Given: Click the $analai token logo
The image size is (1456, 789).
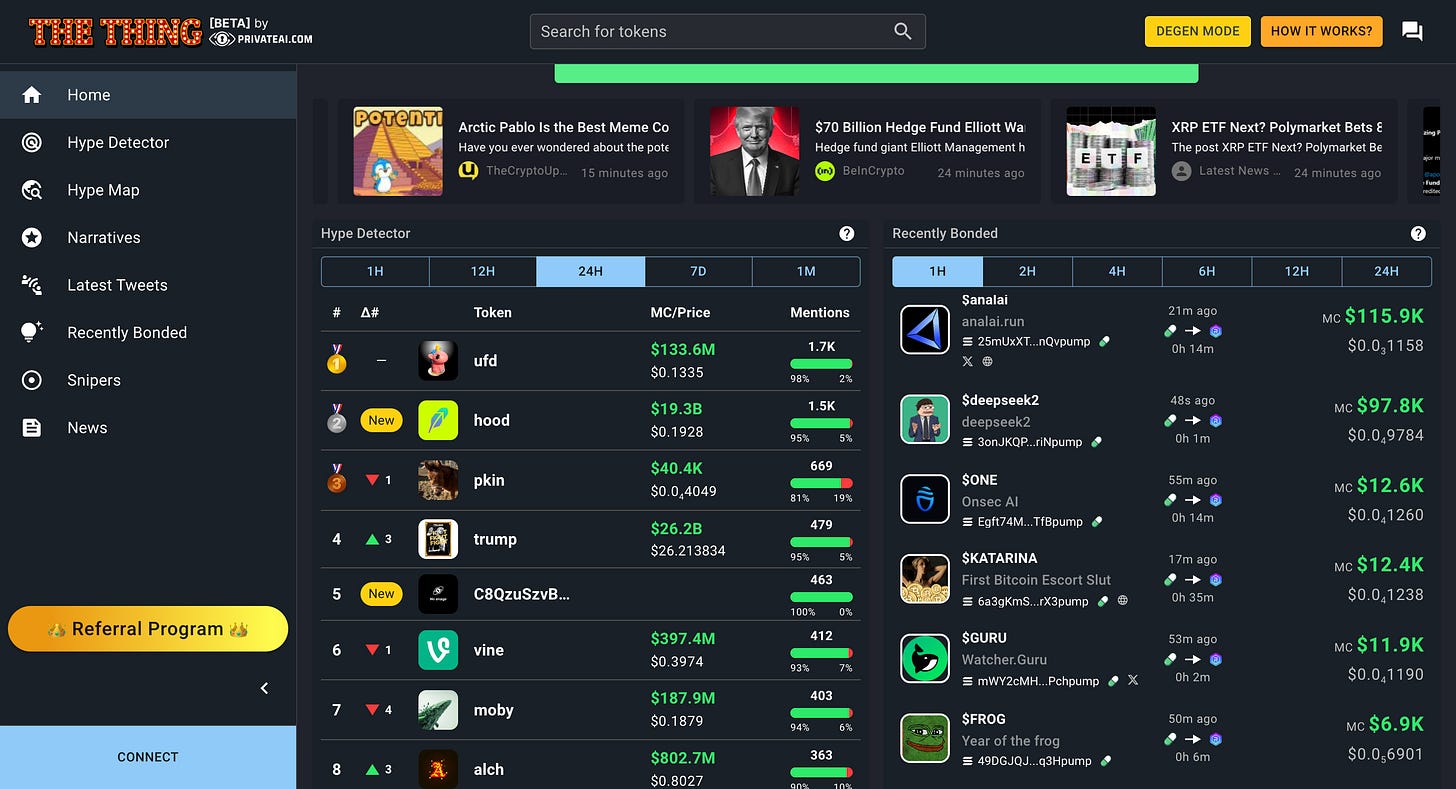Looking at the screenshot, I should [925, 330].
